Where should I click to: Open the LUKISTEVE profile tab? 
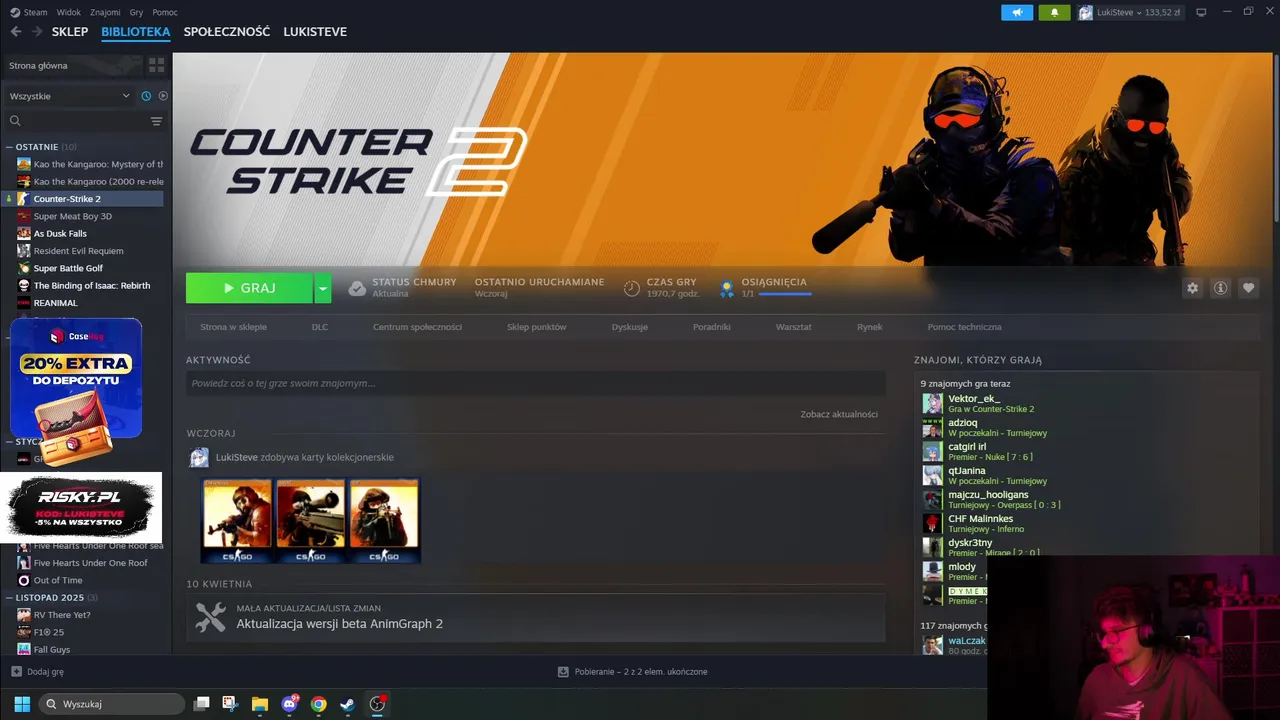click(315, 32)
